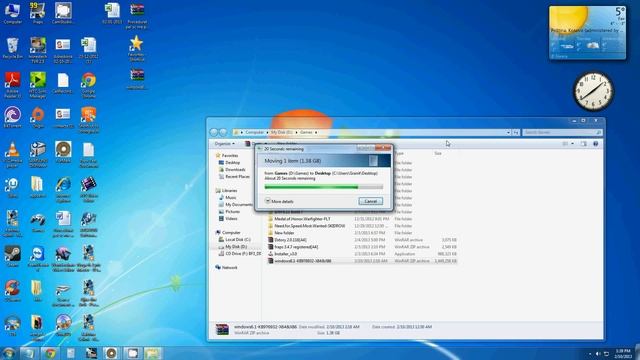640x360 pixels.
Task: Open the Origin desktop shortcut
Action: [x=38, y=118]
